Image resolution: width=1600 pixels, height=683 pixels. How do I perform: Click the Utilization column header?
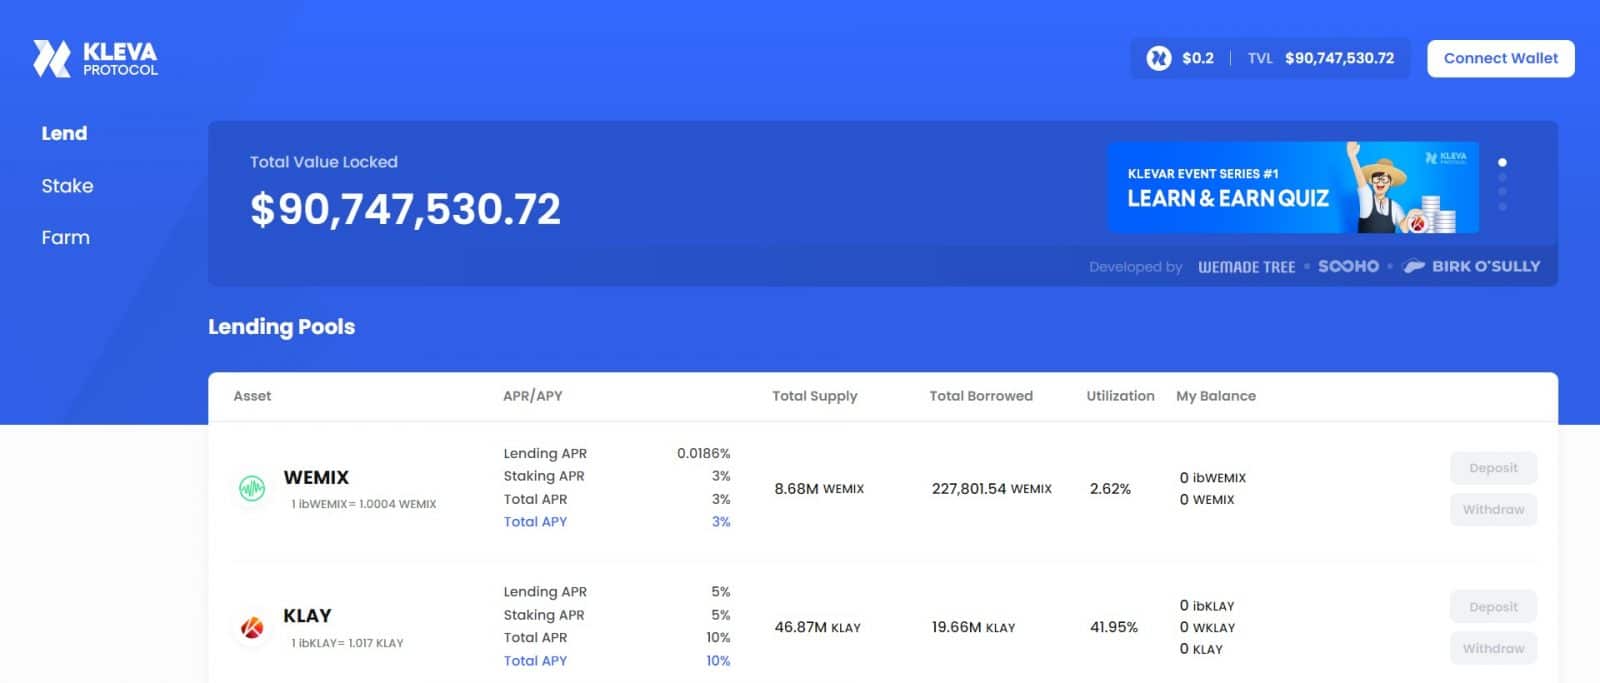point(1120,396)
